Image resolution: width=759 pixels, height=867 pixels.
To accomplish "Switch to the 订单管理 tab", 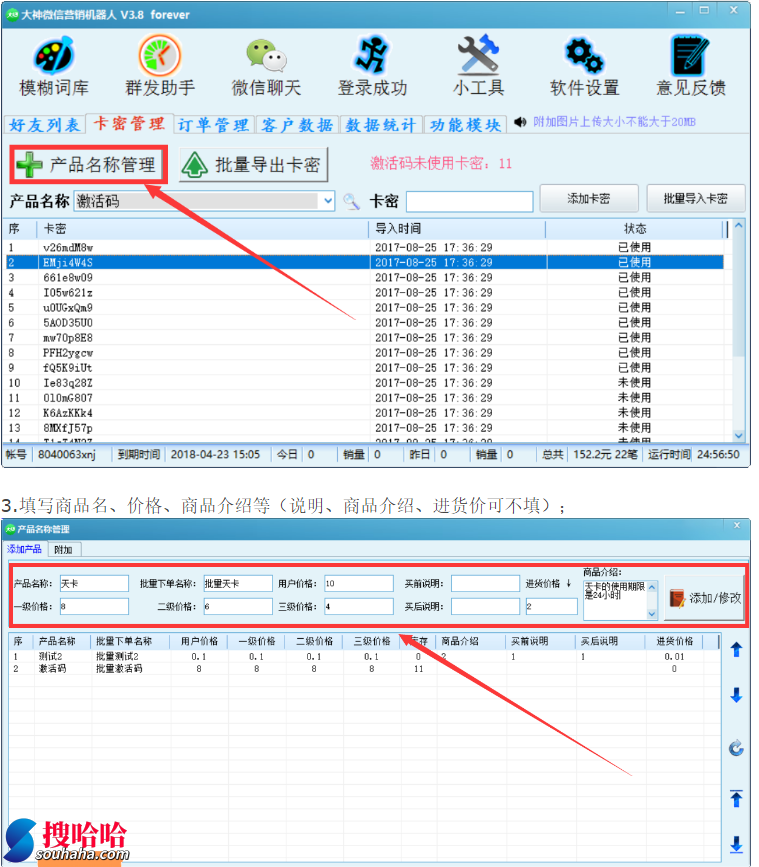I will (213, 125).
